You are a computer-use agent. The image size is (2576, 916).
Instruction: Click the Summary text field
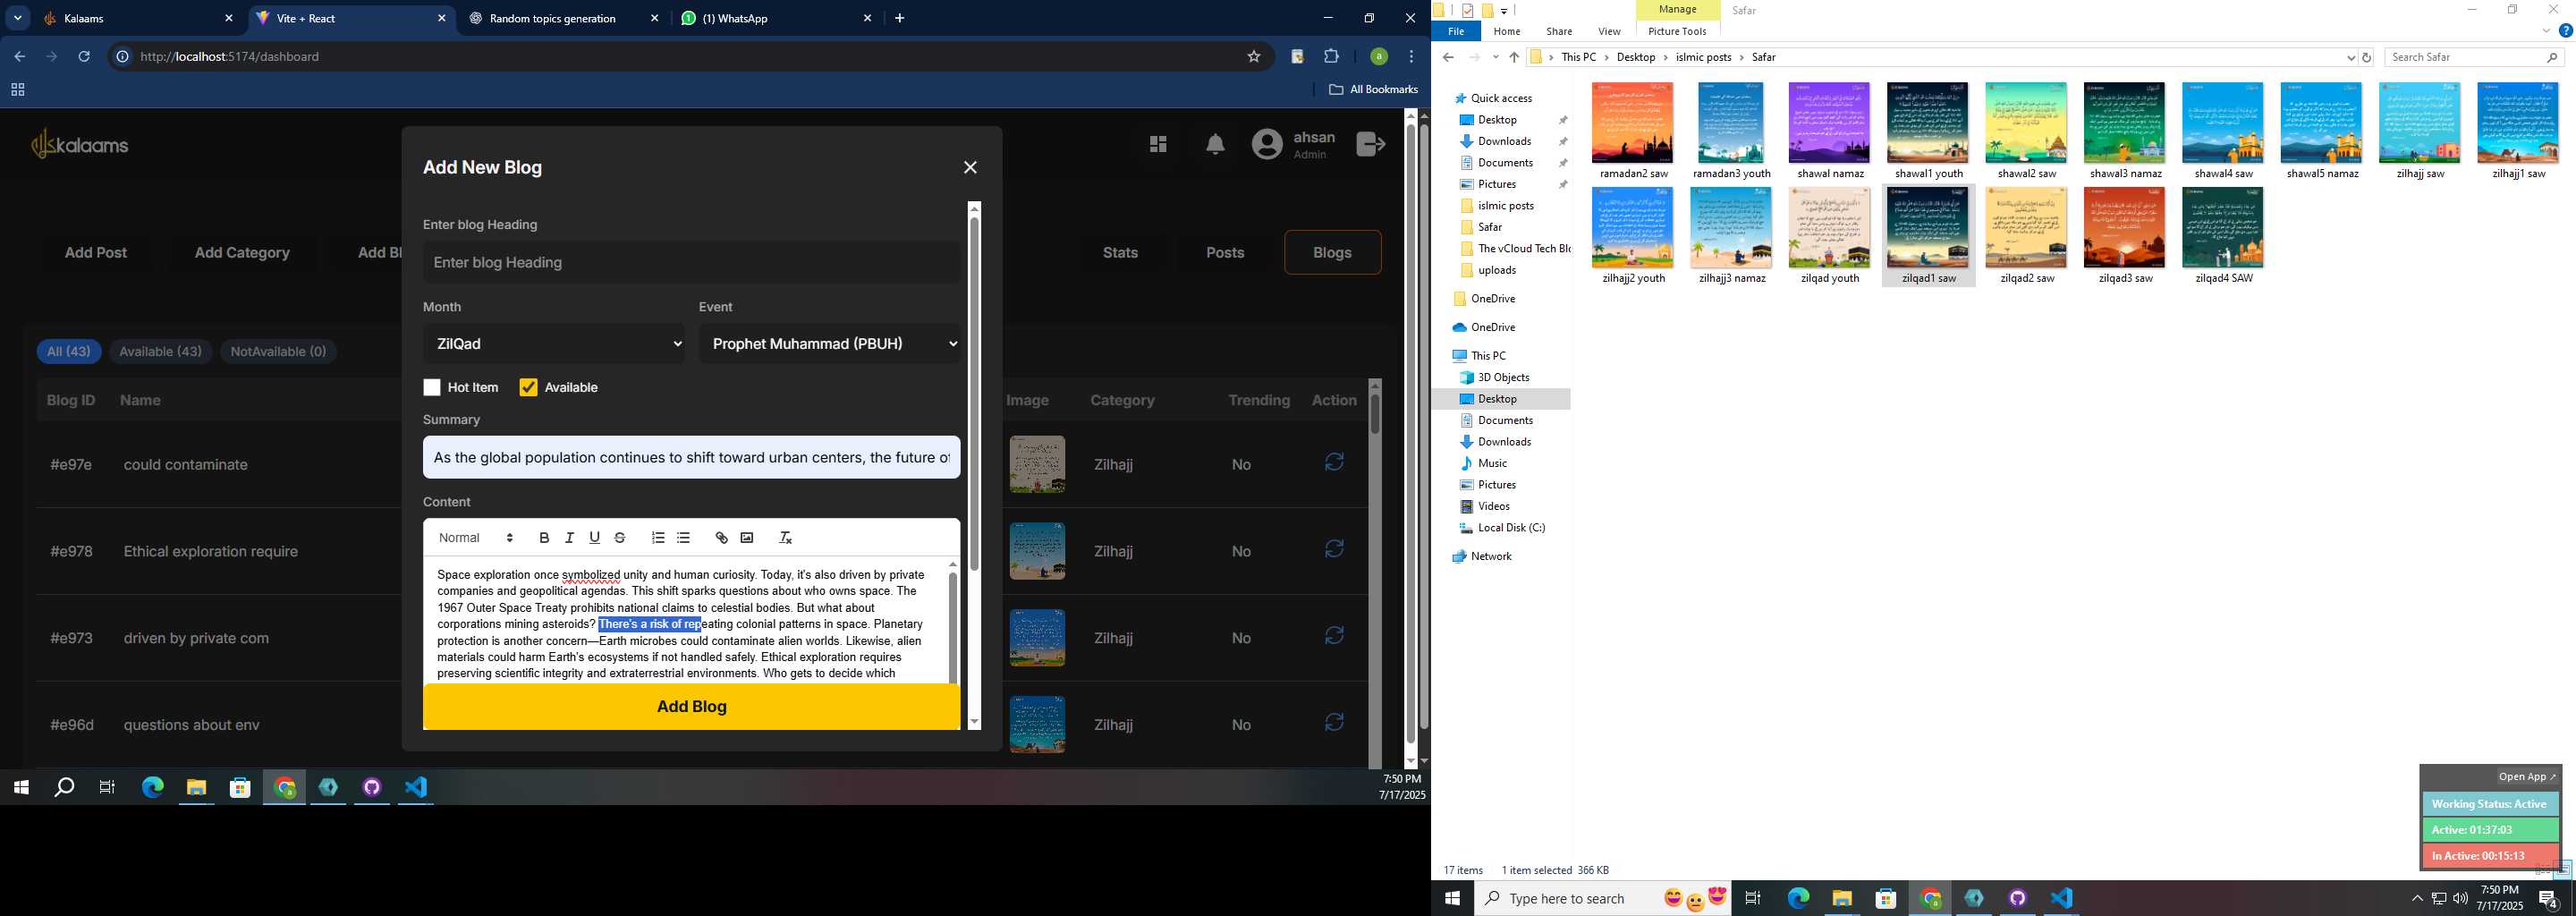point(692,458)
